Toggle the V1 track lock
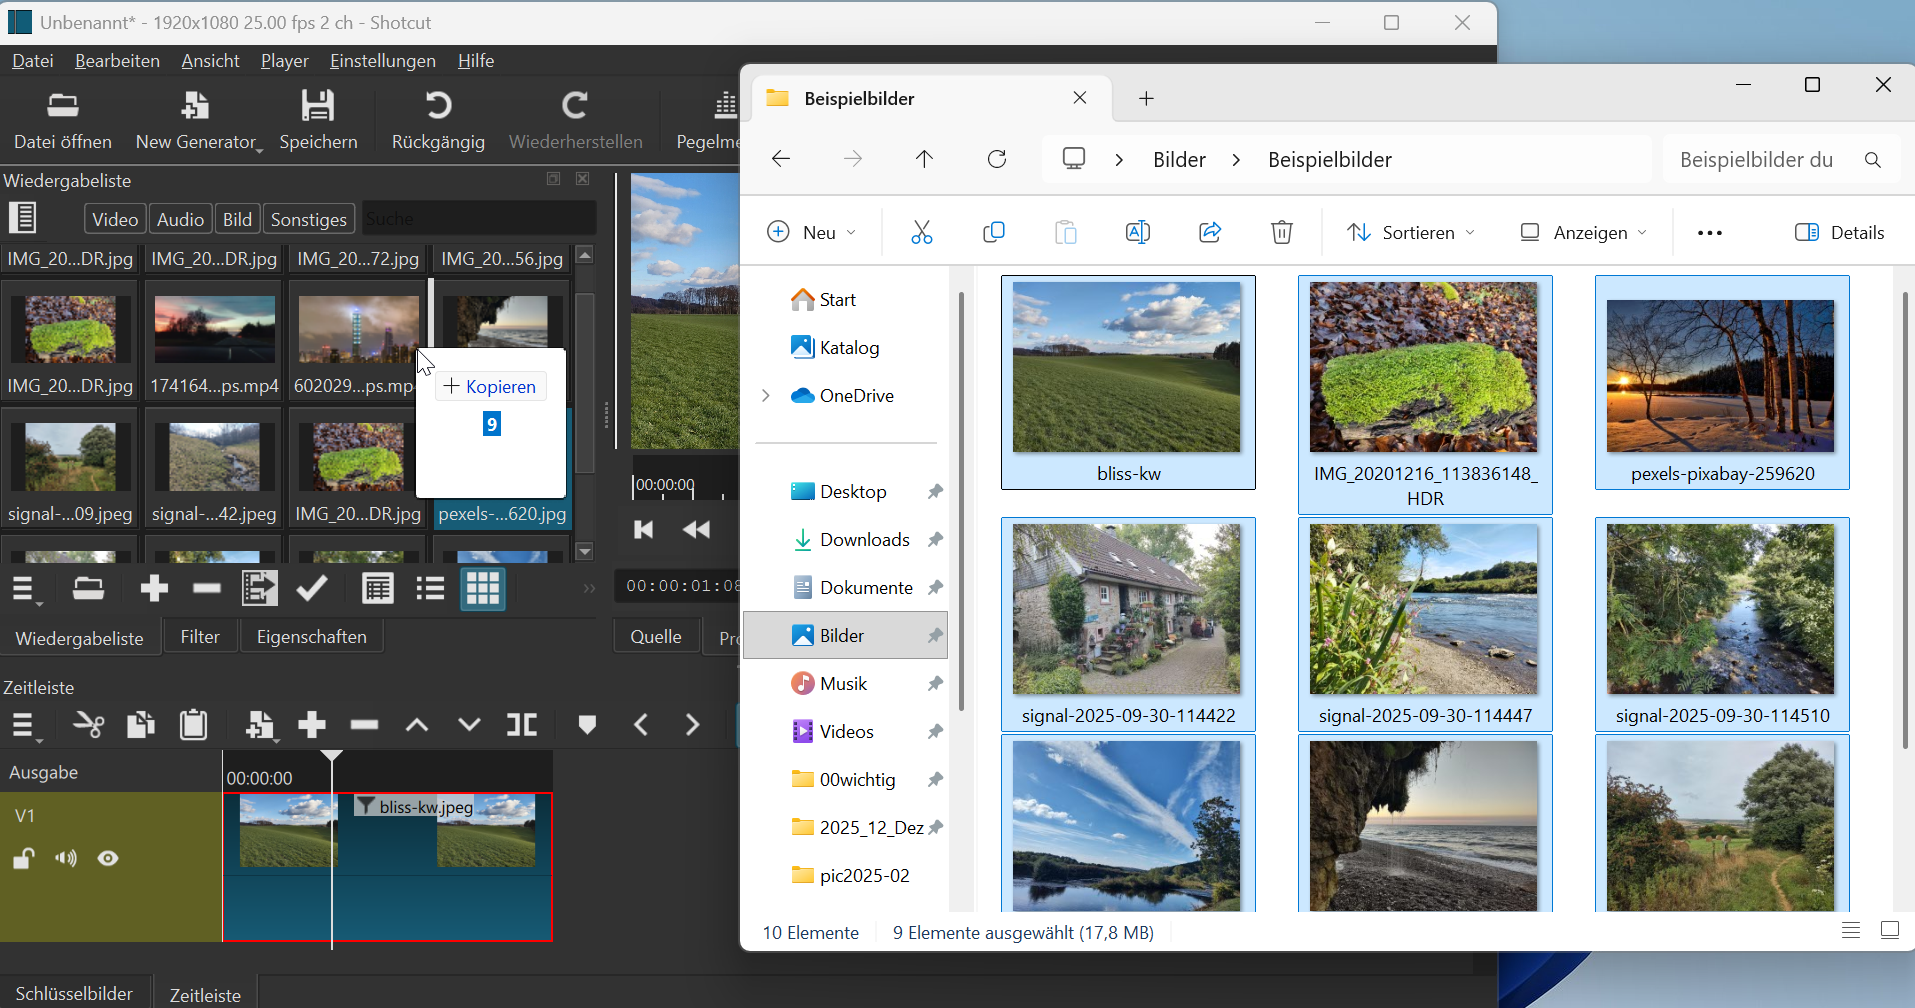 [24, 858]
